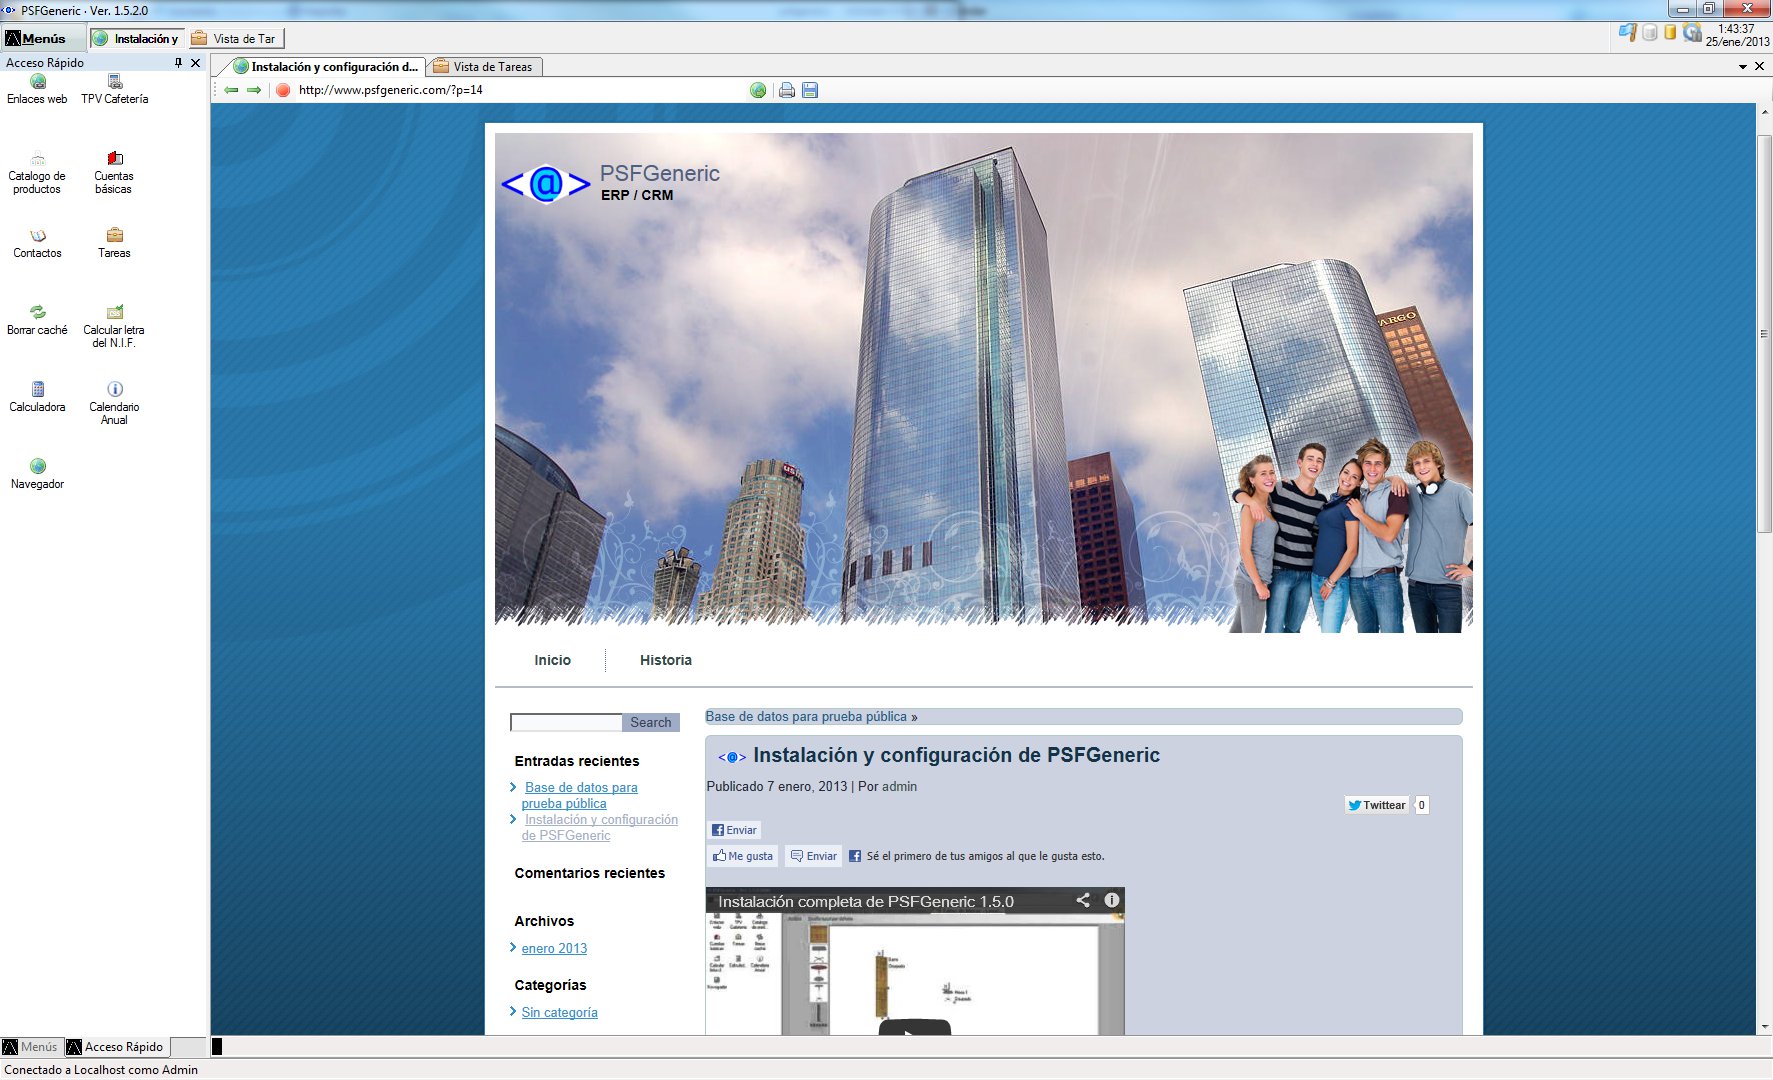Open the Sin categoría link

tap(559, 1012)
